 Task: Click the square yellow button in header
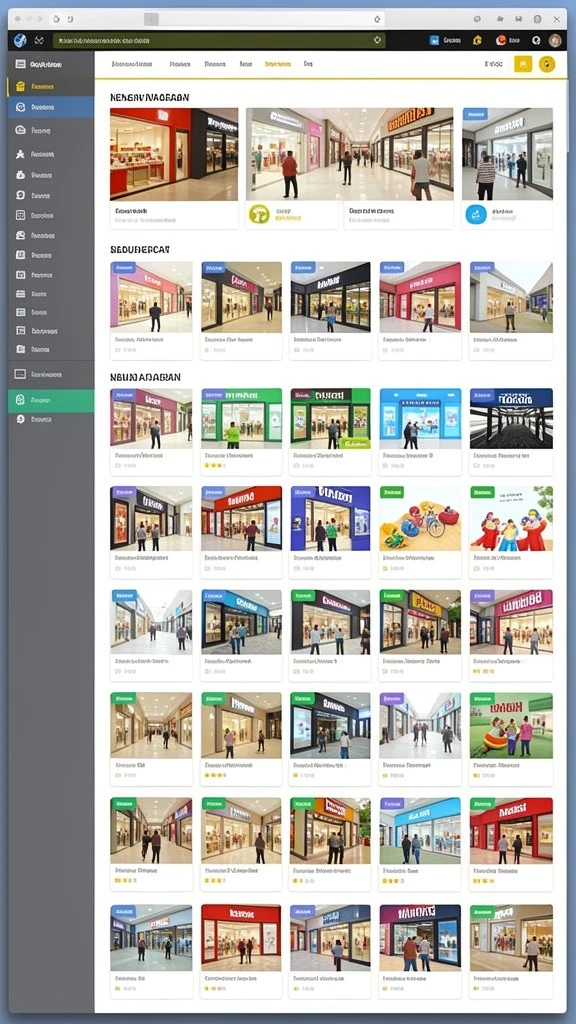coord(522,64)
